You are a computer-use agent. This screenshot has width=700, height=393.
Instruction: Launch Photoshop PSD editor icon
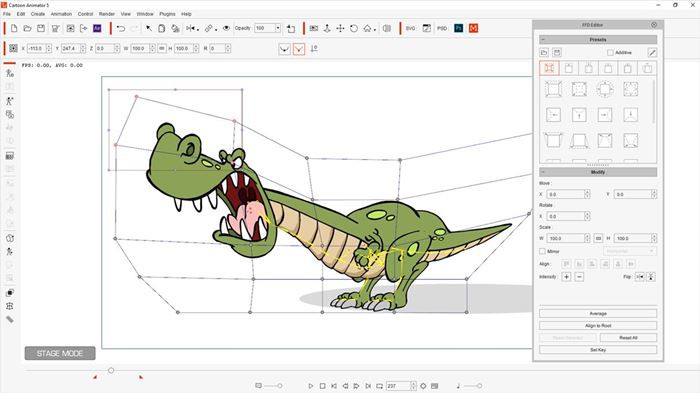point(458,29)
